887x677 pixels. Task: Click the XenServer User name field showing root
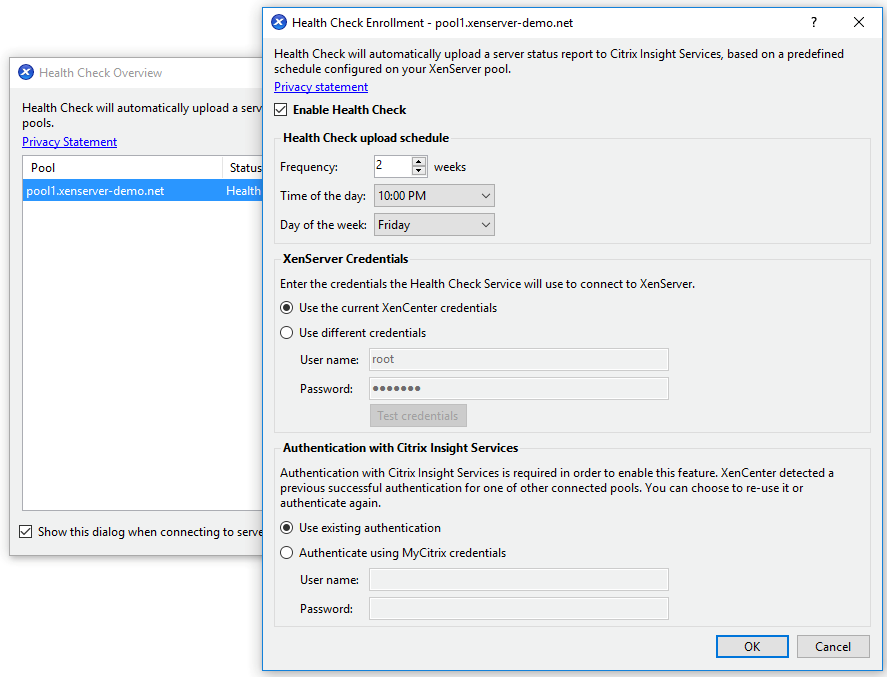coord(519,360)
